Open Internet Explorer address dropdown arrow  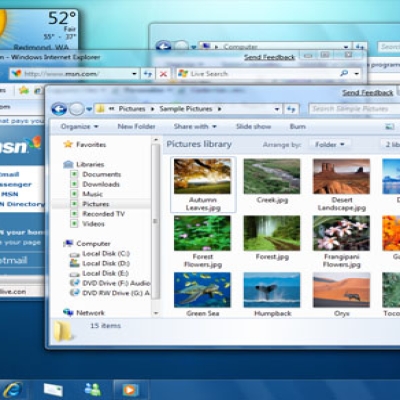pyautogui.click(x=134, y=74)
